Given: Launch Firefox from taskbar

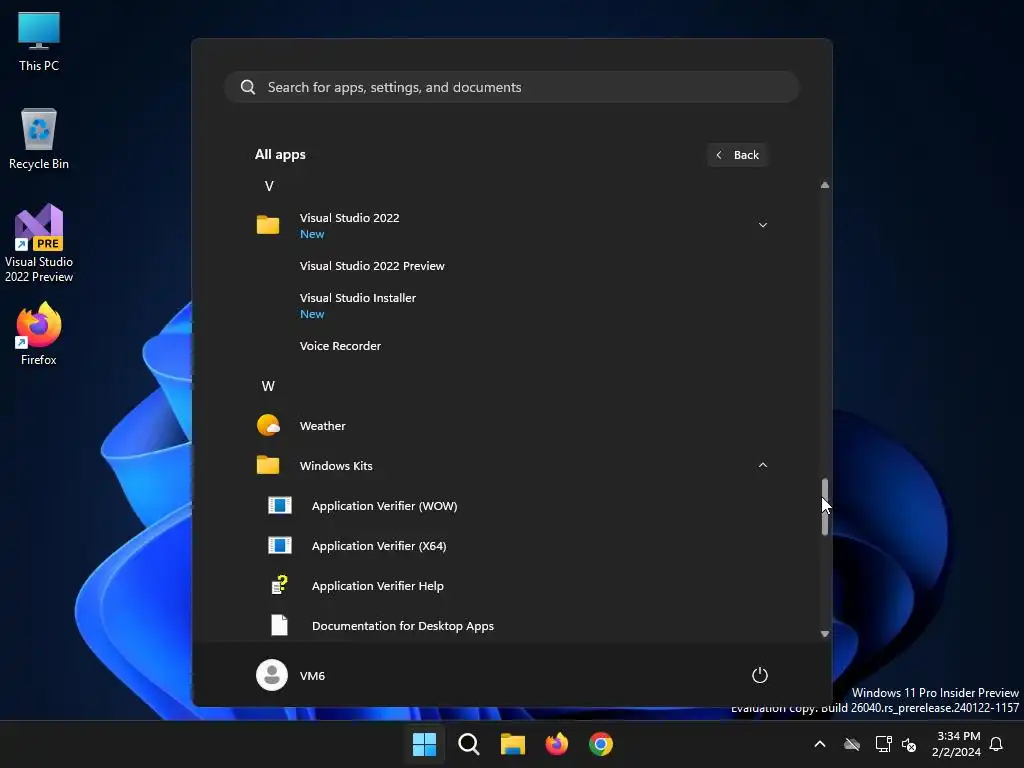Looking at the screenshot, I should click(x=556, y=744).
